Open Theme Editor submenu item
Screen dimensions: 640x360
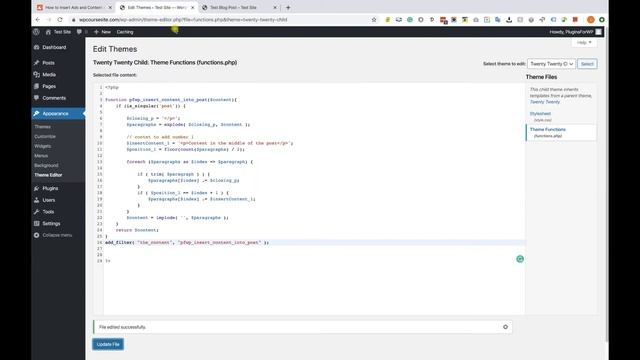click(x=48, y=175)
